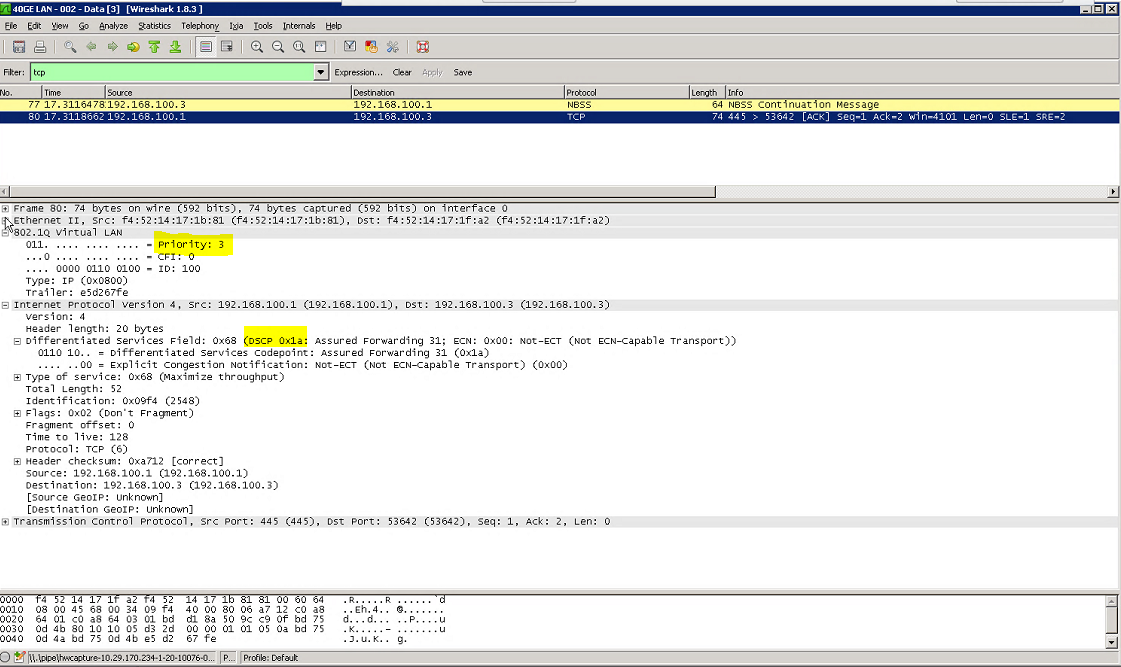Click the Normal Size (1:1) zoom icon
The image size is (1121, 667).
pos(299,46)
